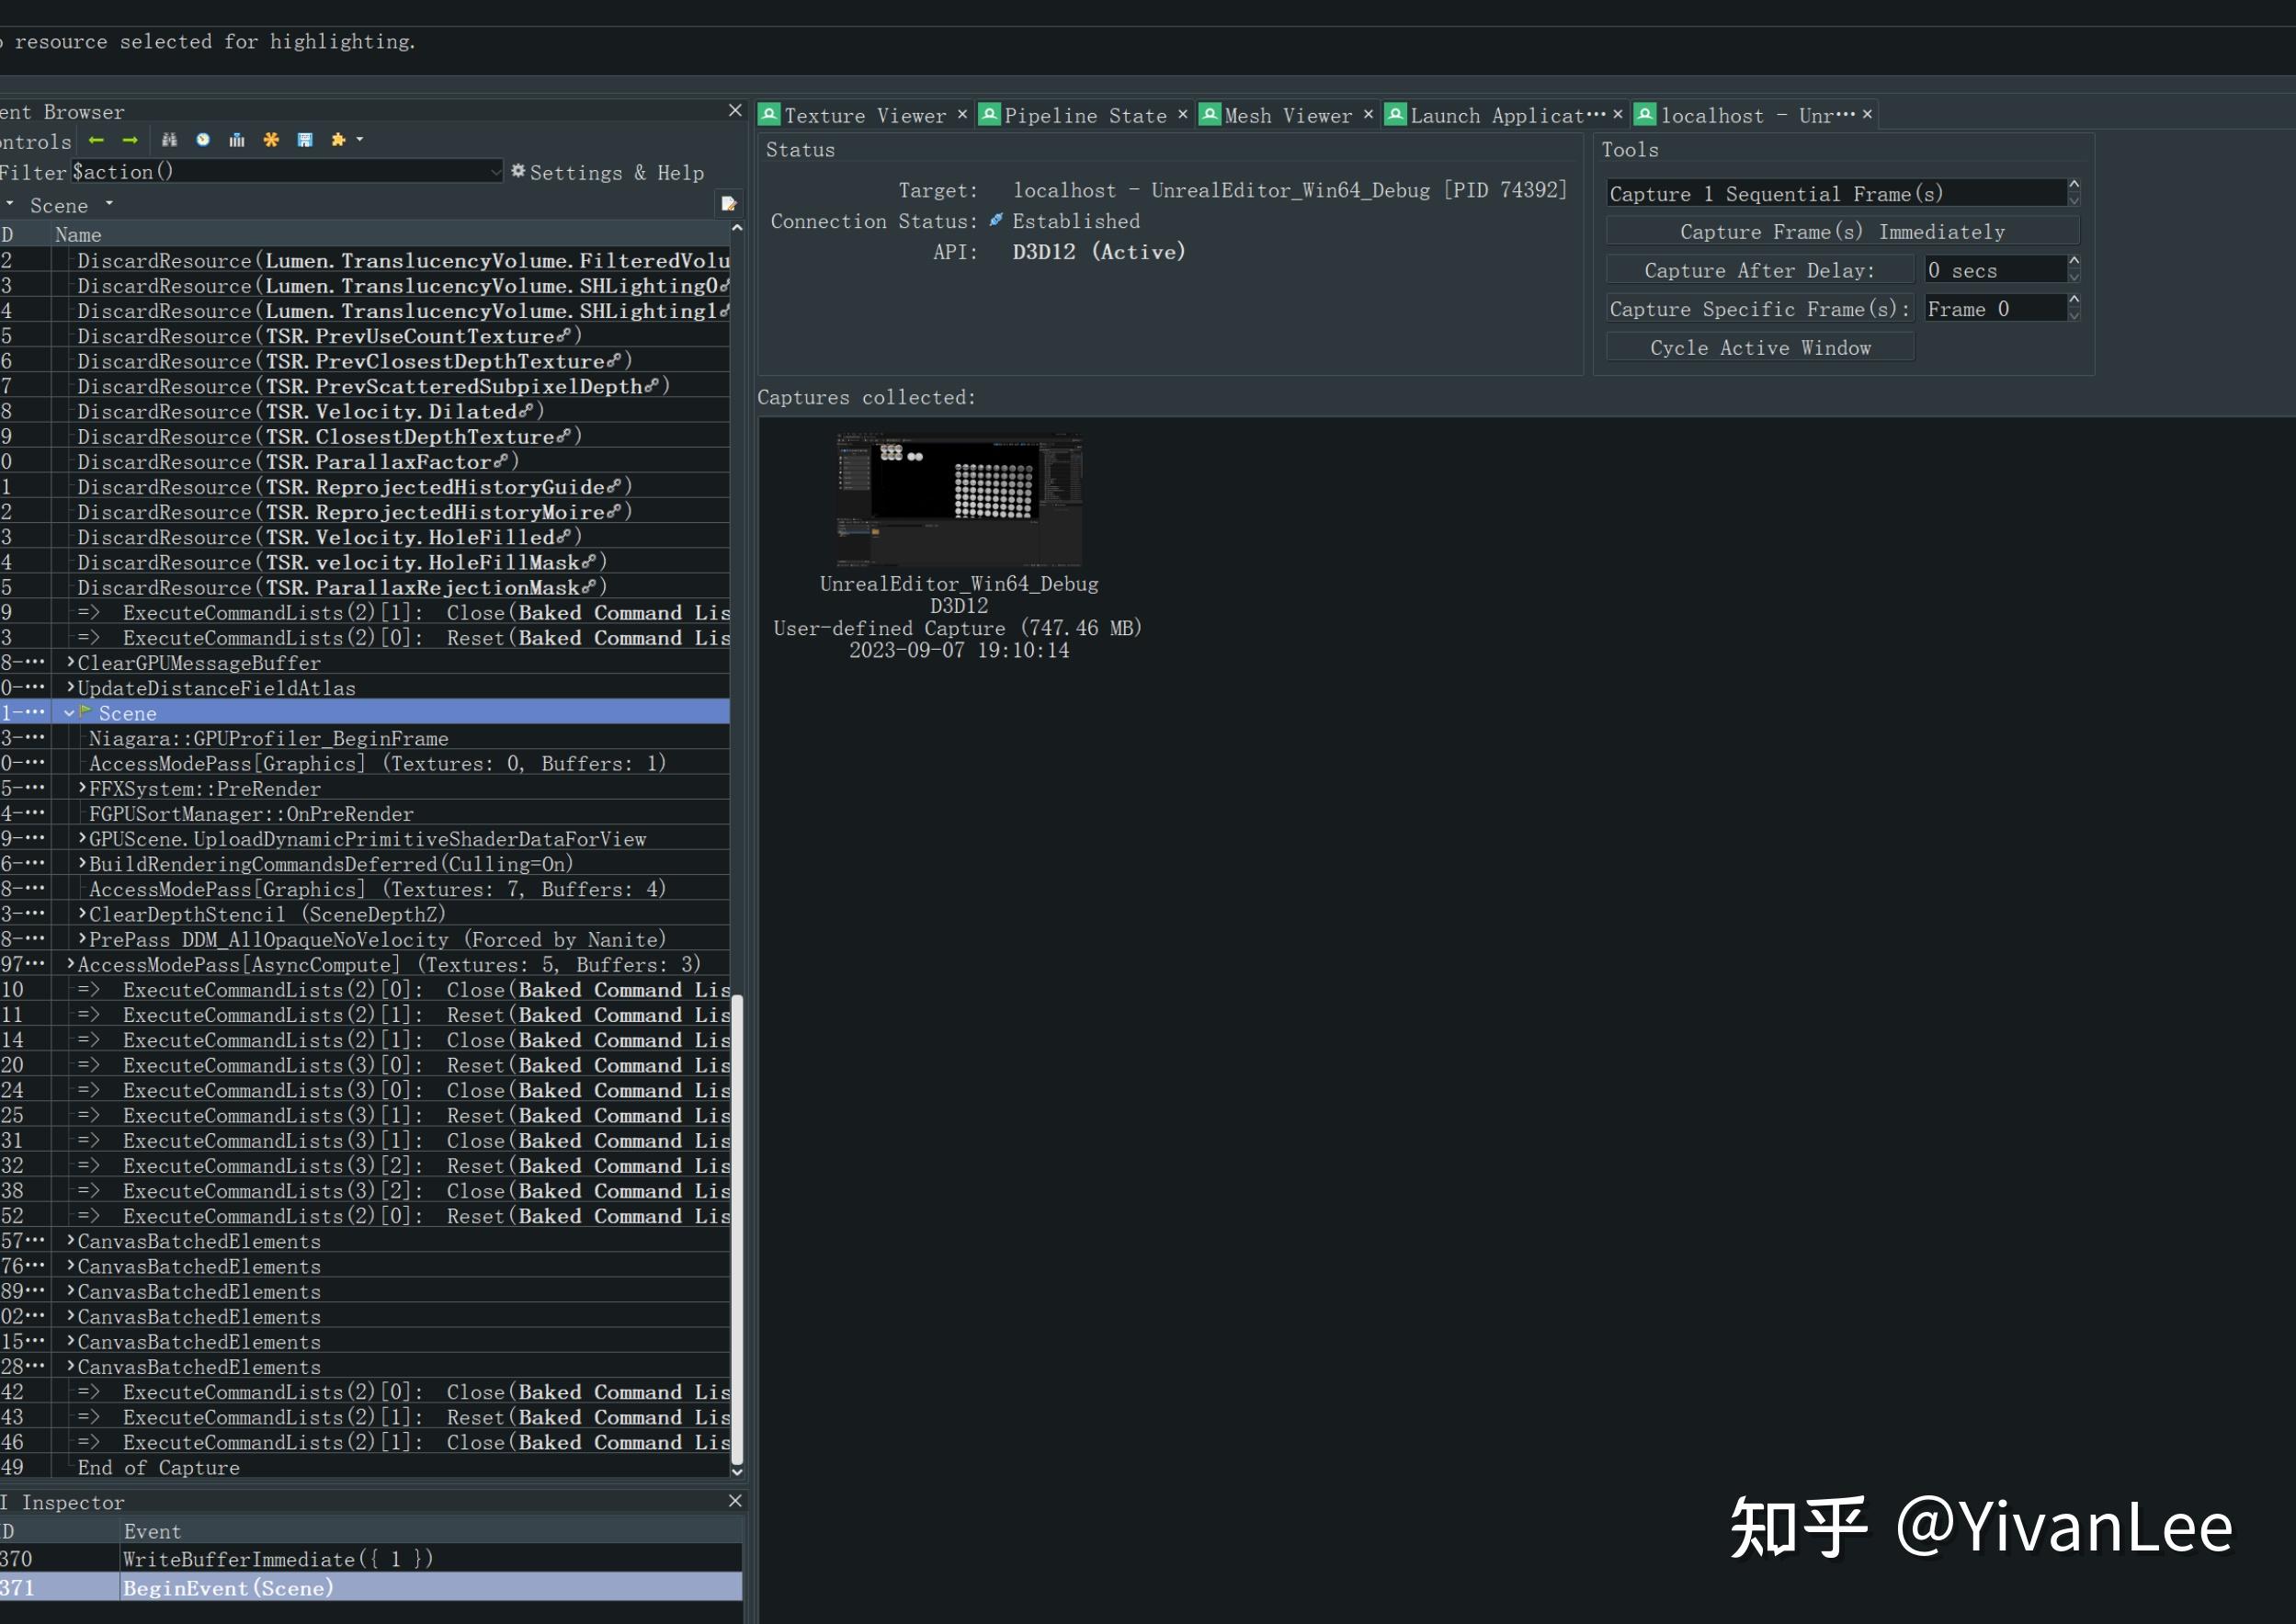Click the edit/notes icon beside the Scene breadcrumb
This screenshot has height=1624, width=2296.
click(729, 204)
